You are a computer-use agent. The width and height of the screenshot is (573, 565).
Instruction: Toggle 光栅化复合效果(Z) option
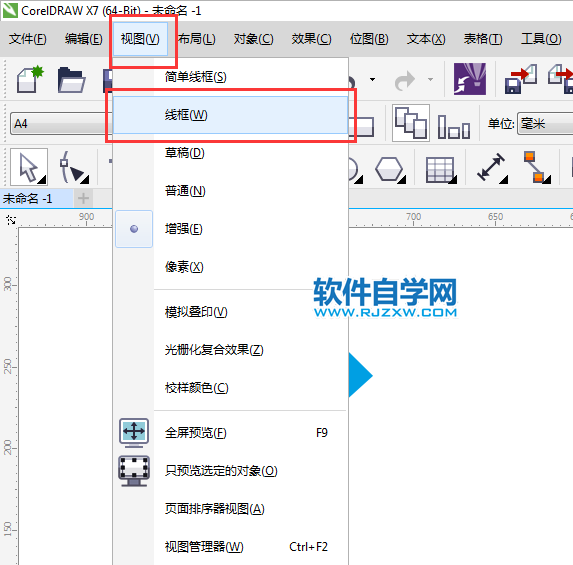click(x=230, y=350)
